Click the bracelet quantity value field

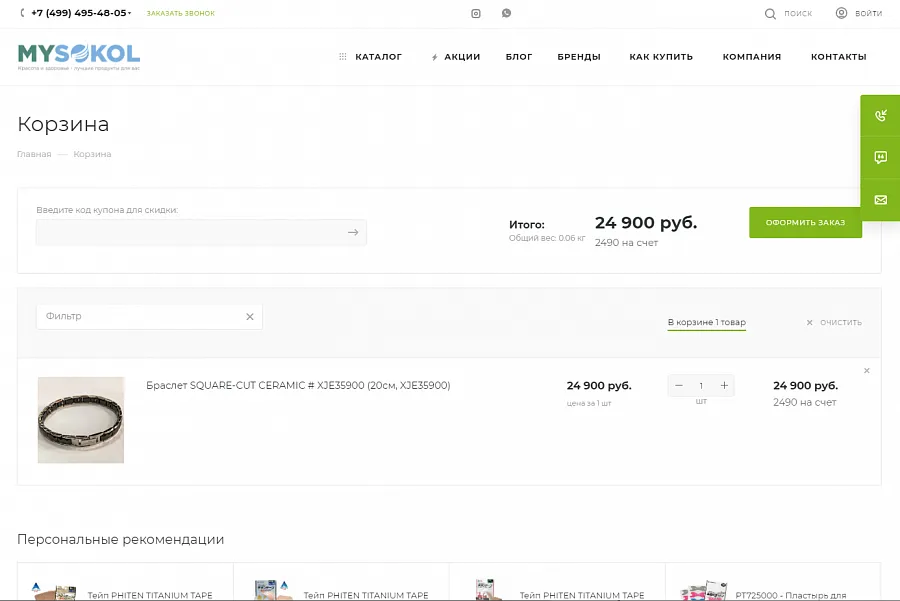pos(701,386)
